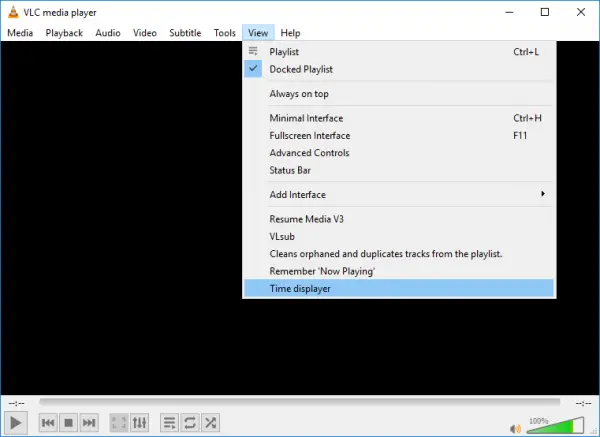Open the Playback menu
This screenshot has height=437, width=600.
click(64, 33)
